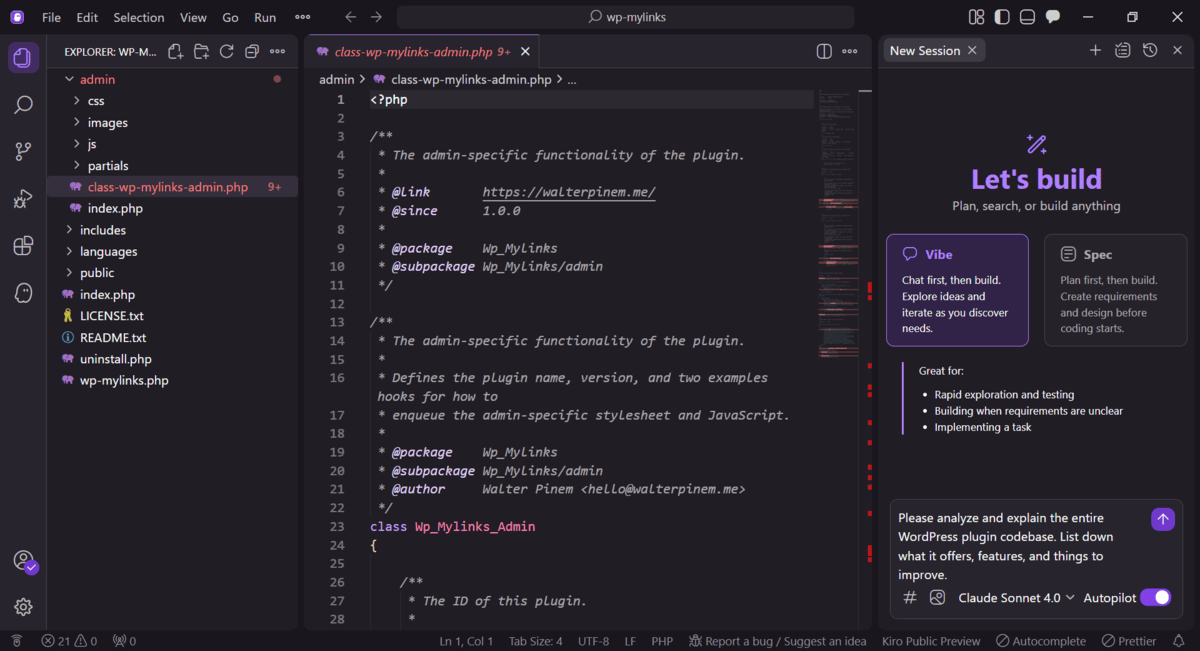
Task: Add context with the hash icon
Action: 910,597
